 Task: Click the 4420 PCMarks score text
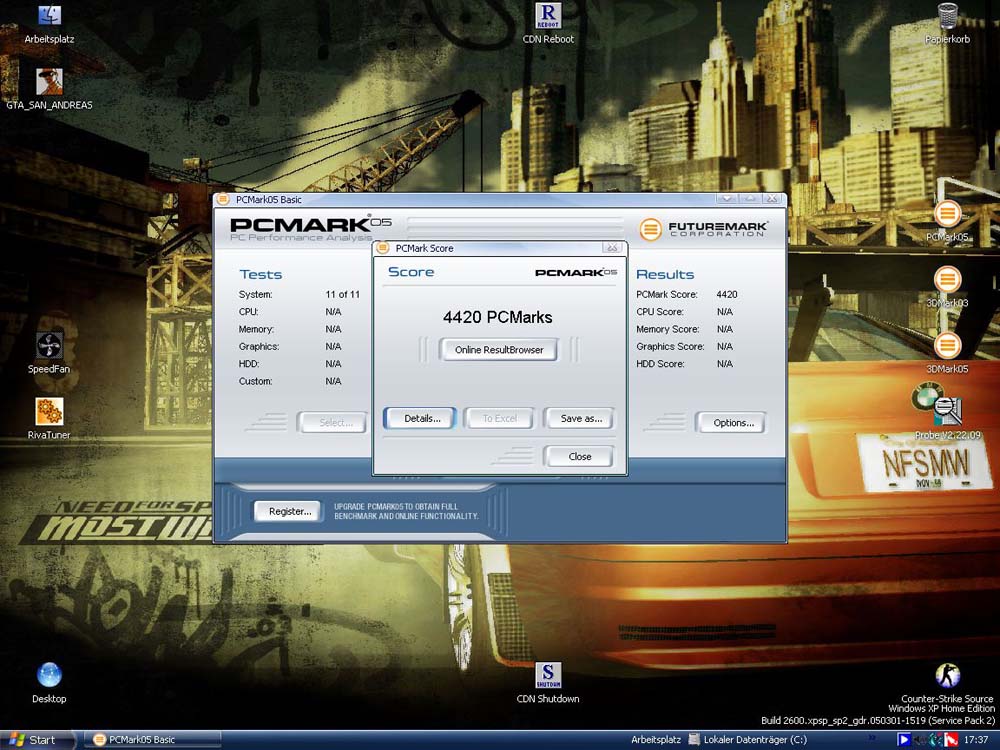(x=497, y=318)
